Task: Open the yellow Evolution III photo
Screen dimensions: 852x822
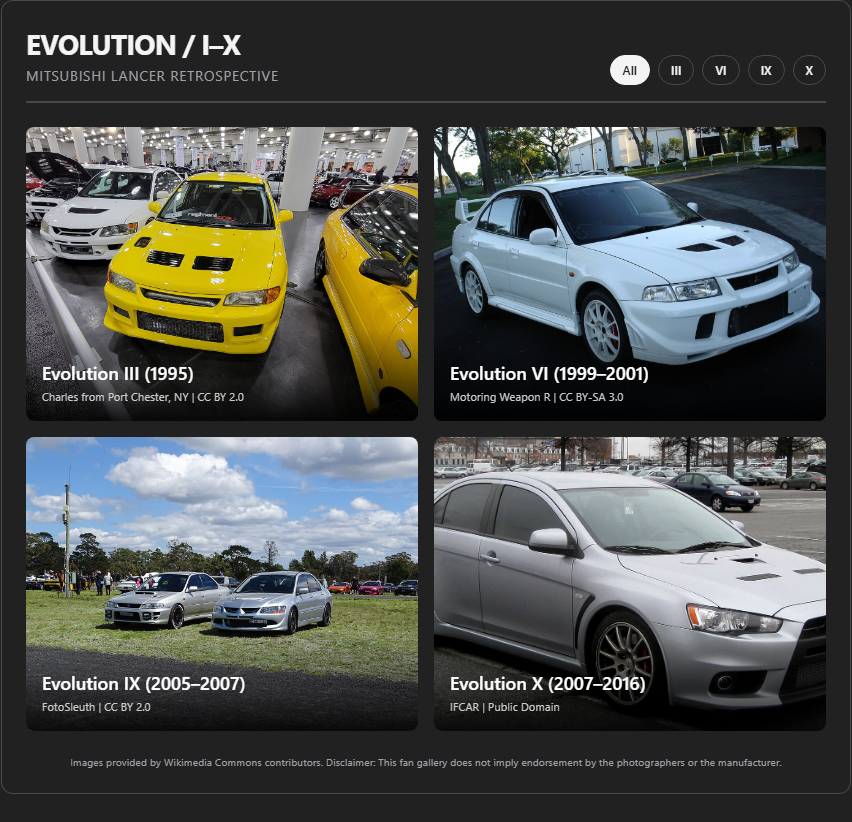Action: point(222,273)
